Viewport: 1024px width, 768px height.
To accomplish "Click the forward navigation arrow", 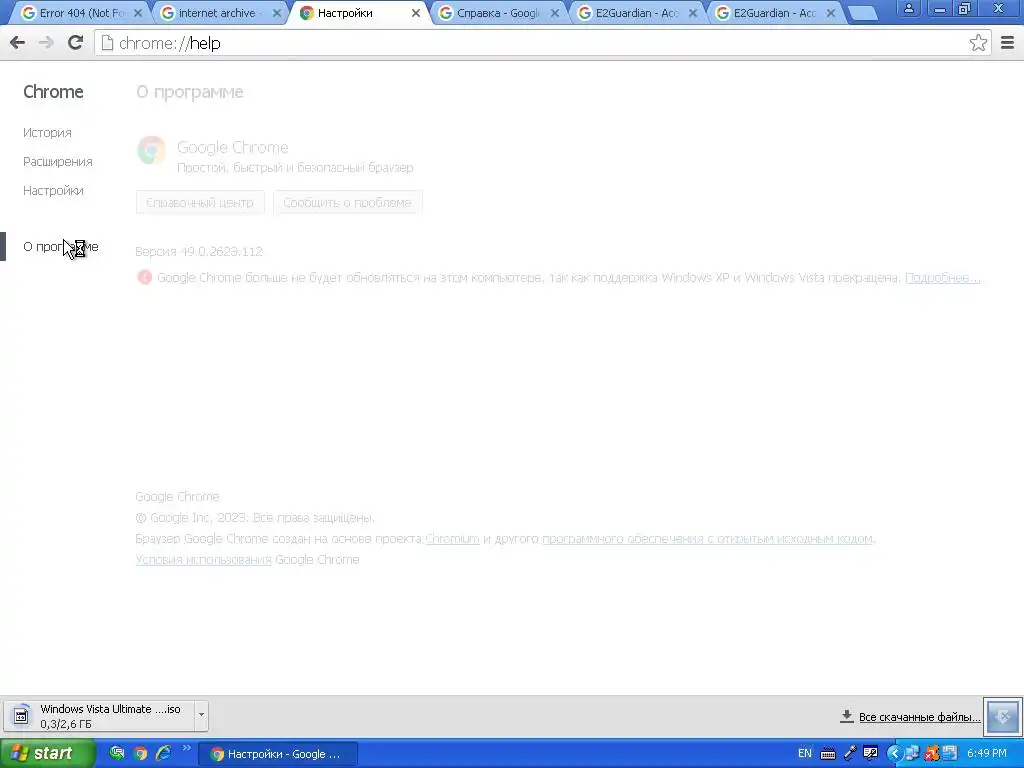I will [x=46, y=43].
